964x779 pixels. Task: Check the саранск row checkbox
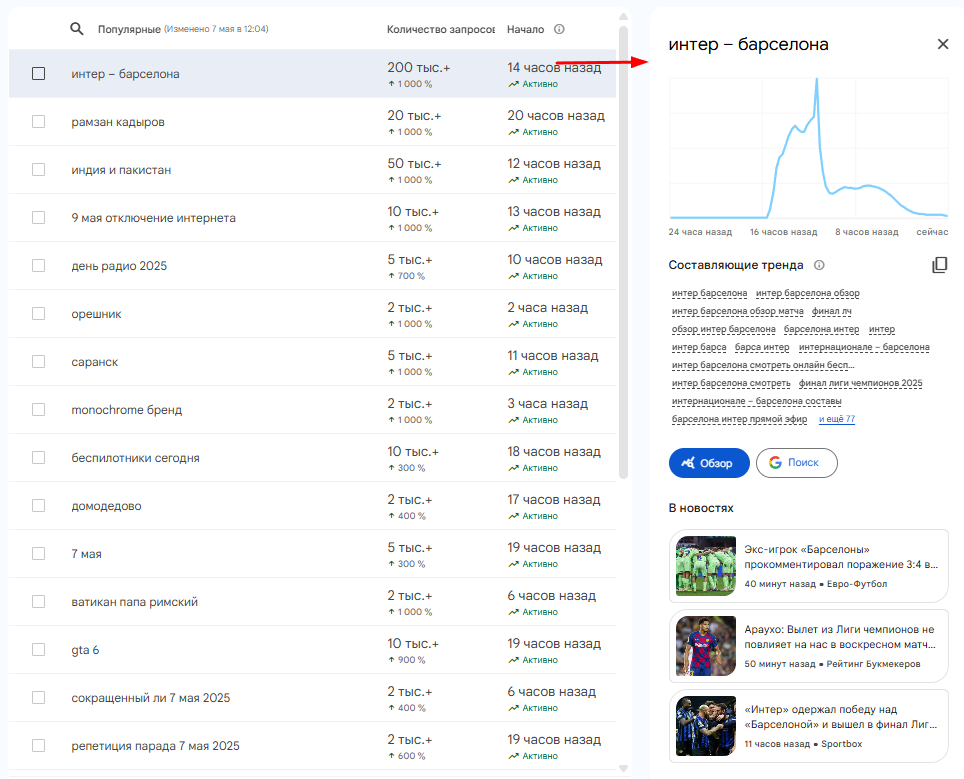pyautogui.click(x=38, y=362)
